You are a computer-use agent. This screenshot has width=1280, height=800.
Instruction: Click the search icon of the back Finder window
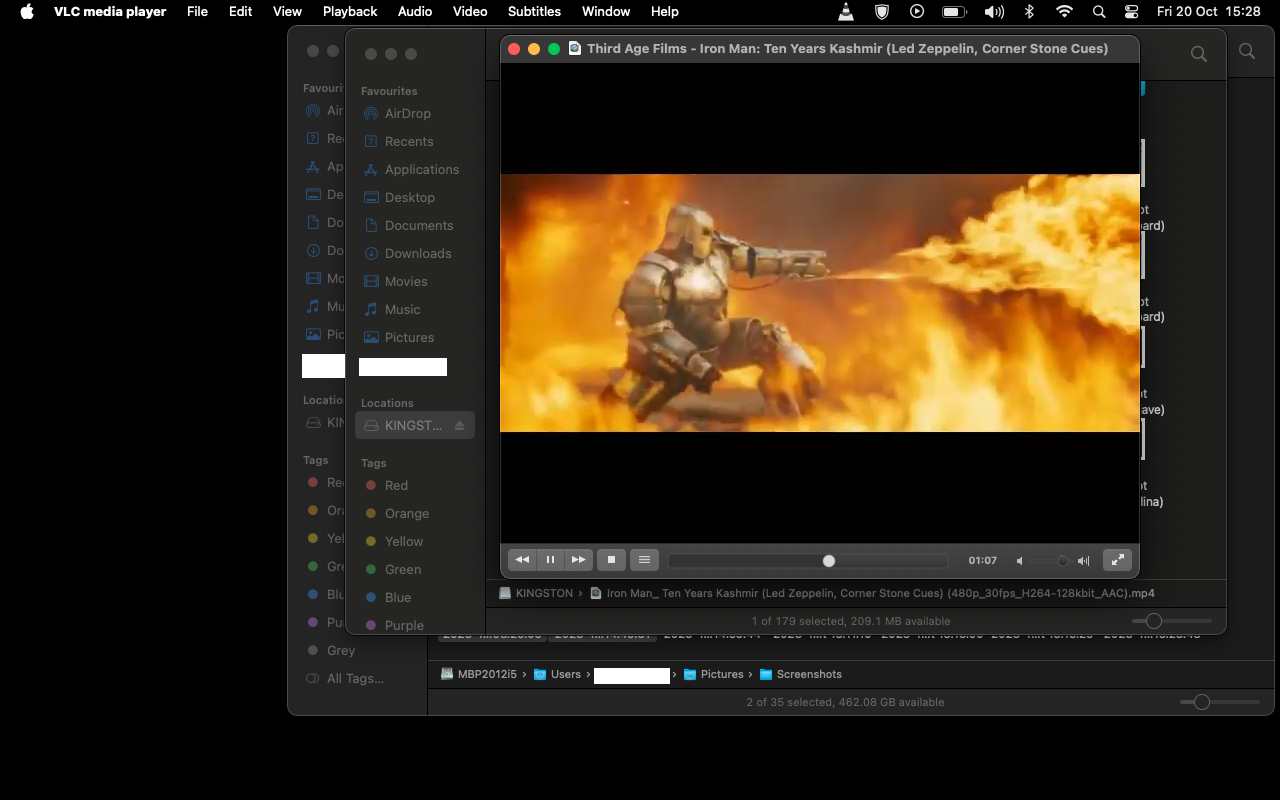[1246, 51]
